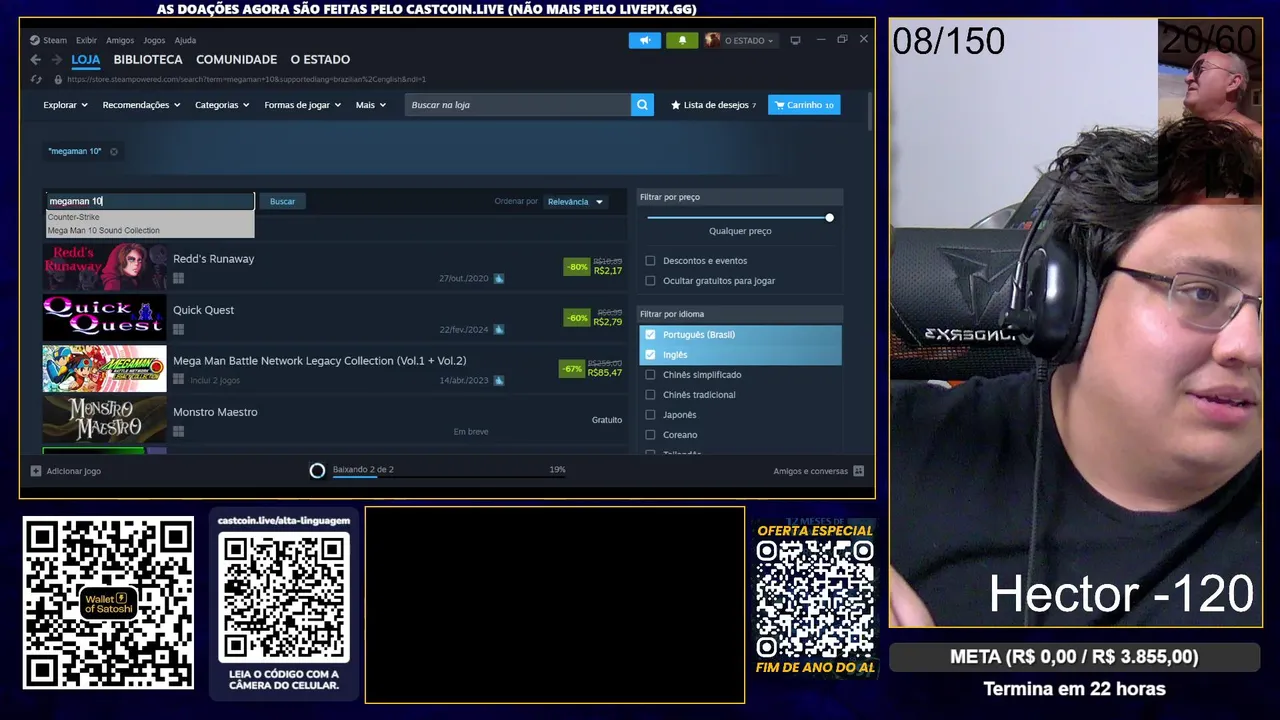Click Windows platform icon under Monstro Maestro
The width and height of the screenshot is (1280, 720).
[178, 431]
